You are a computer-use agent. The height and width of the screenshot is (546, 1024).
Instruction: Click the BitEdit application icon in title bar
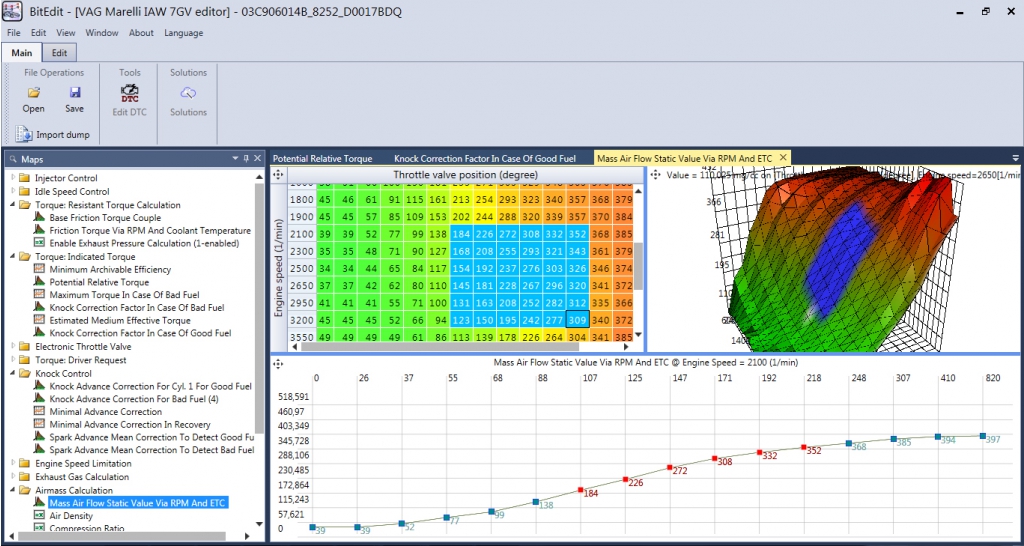13,12
